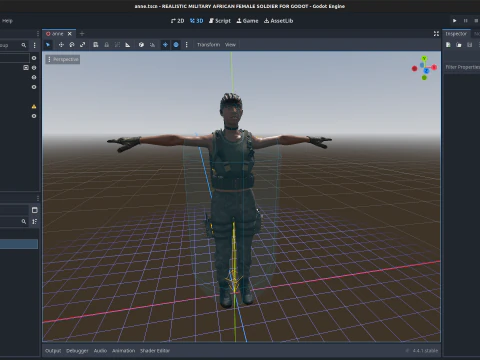Toggle preview sunlight button
The width and height of the screenshot is (480, 360).
pos(165,45)
